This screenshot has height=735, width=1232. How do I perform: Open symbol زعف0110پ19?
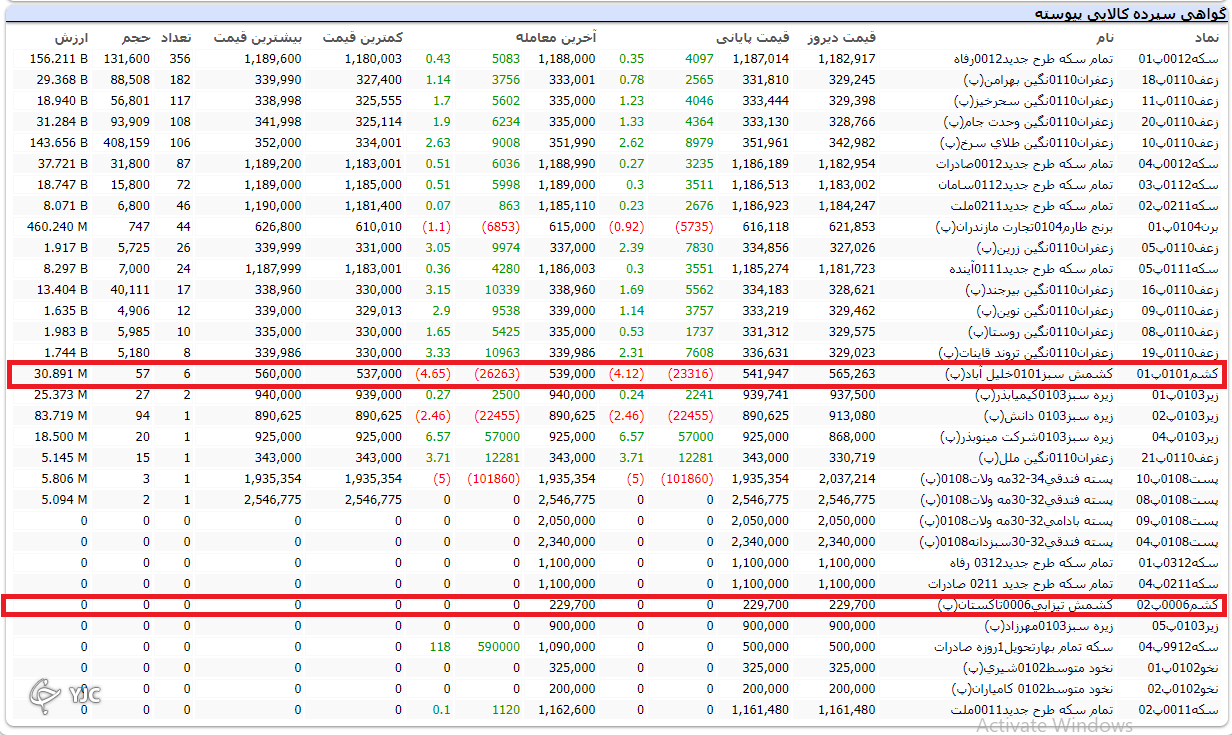[1180, 353]
